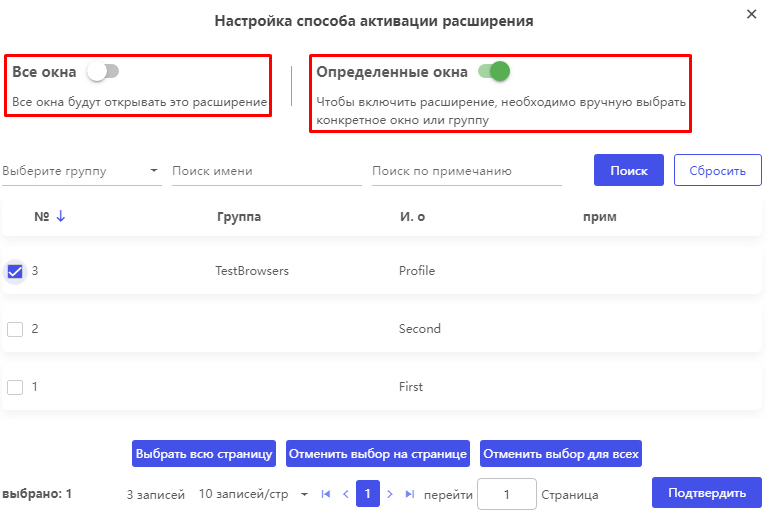
Task: Go to first page icon
Action: 325,494
